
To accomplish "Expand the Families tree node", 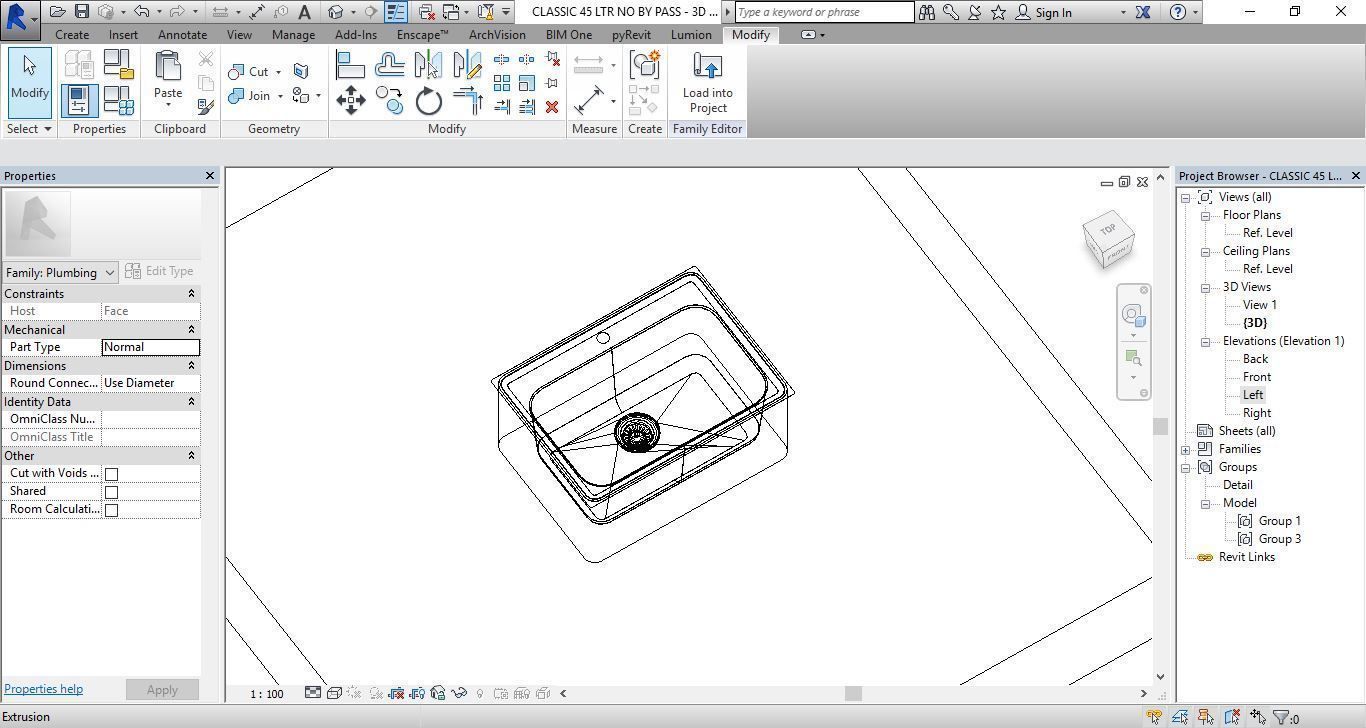I will click(1186, 449).
